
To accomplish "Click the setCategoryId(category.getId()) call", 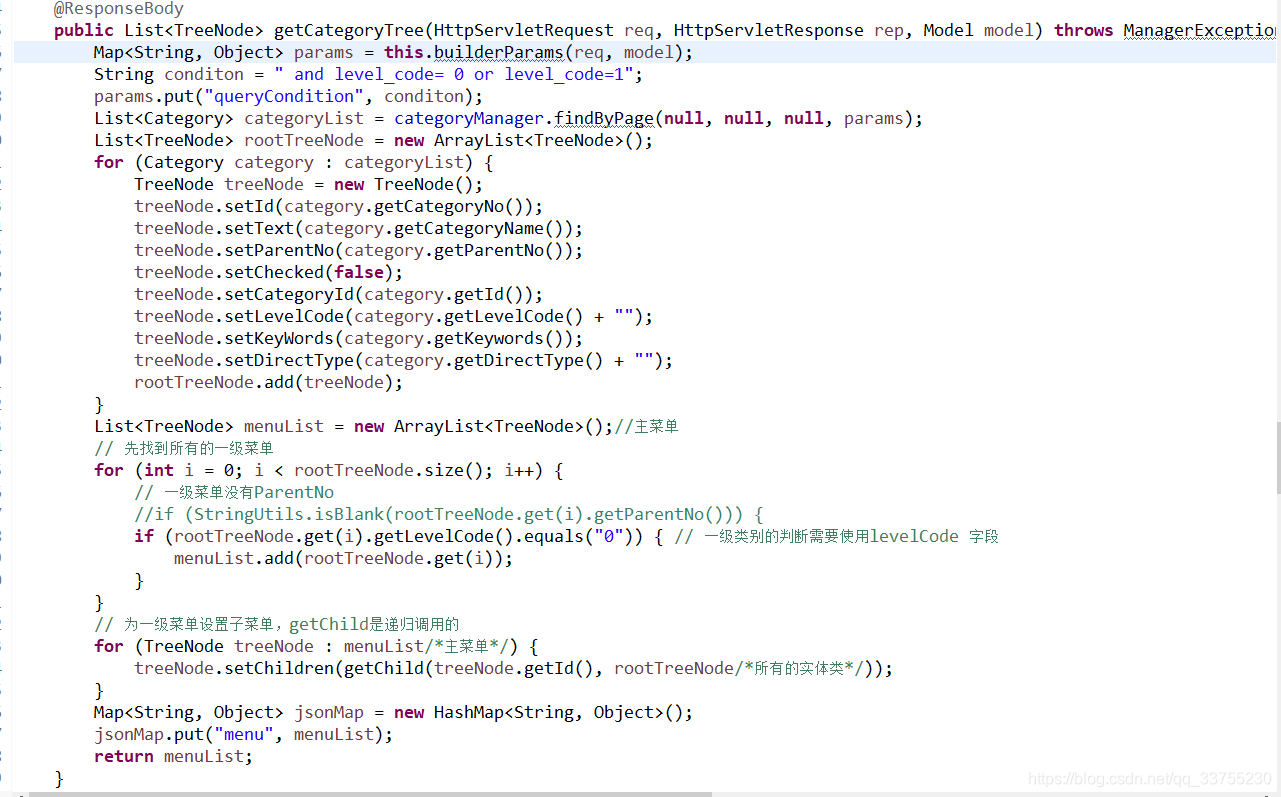I will click(x=379, y=294).
